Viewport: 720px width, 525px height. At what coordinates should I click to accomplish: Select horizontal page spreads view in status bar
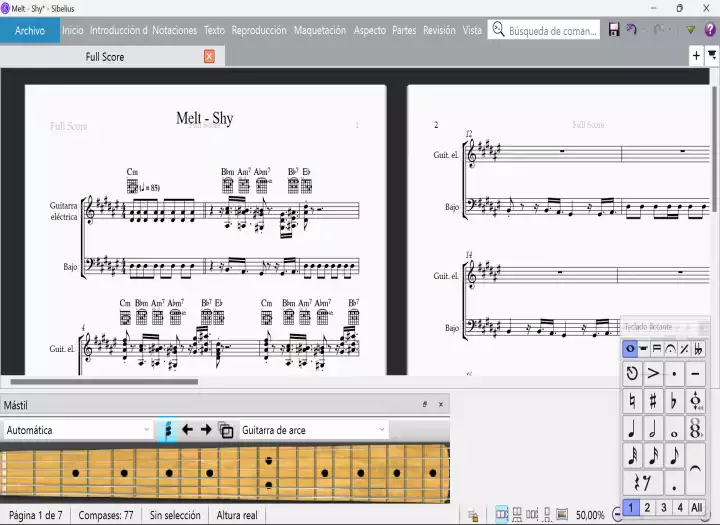(x=501, y=514)
